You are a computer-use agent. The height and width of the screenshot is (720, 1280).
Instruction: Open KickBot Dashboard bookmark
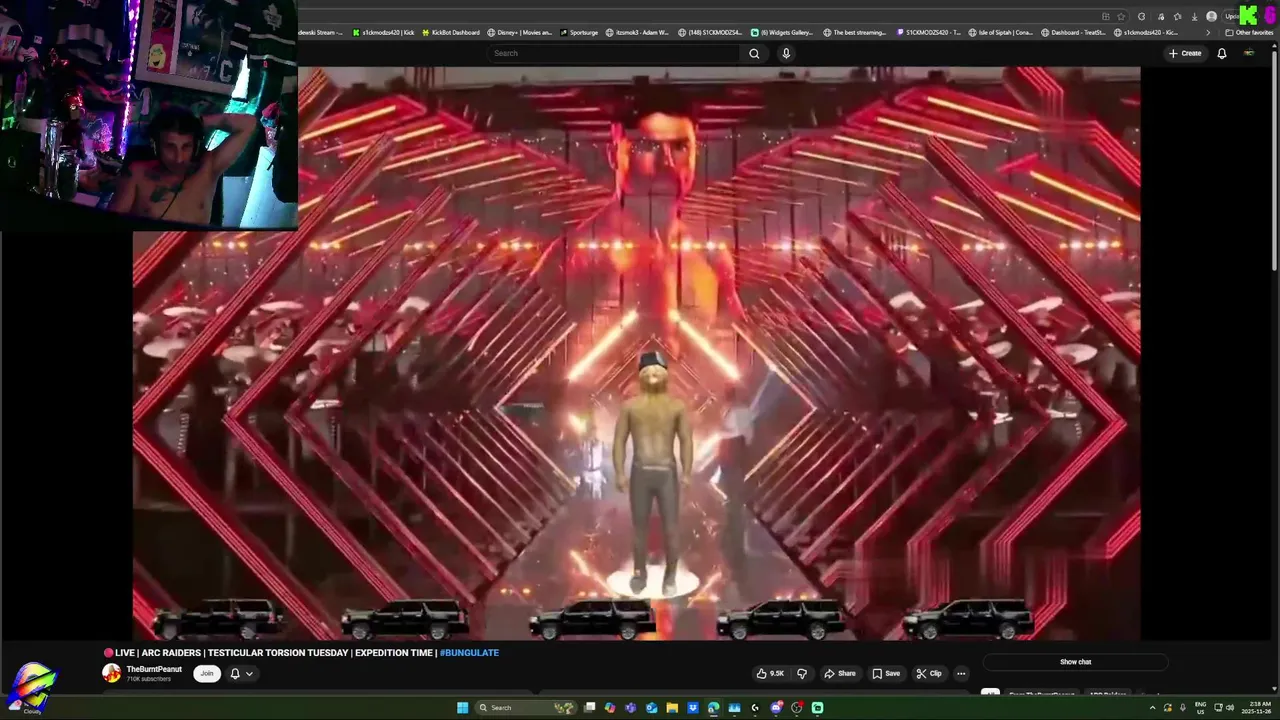tap(450, 32)
